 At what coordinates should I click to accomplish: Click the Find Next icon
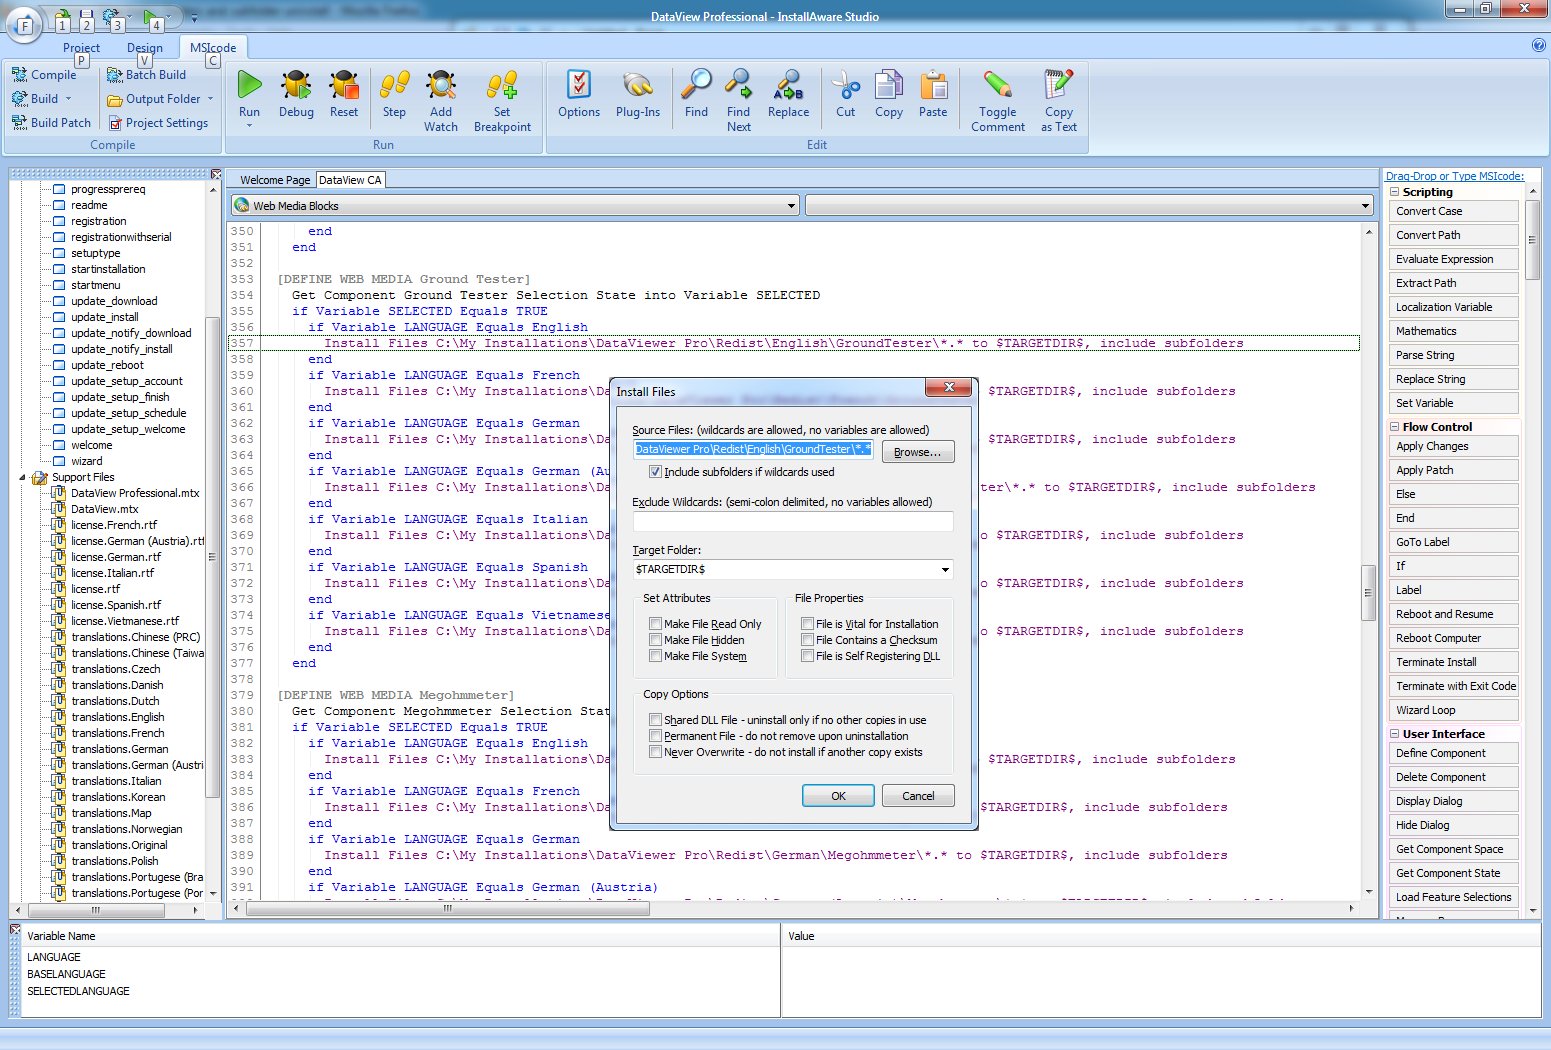coord(739,84)
